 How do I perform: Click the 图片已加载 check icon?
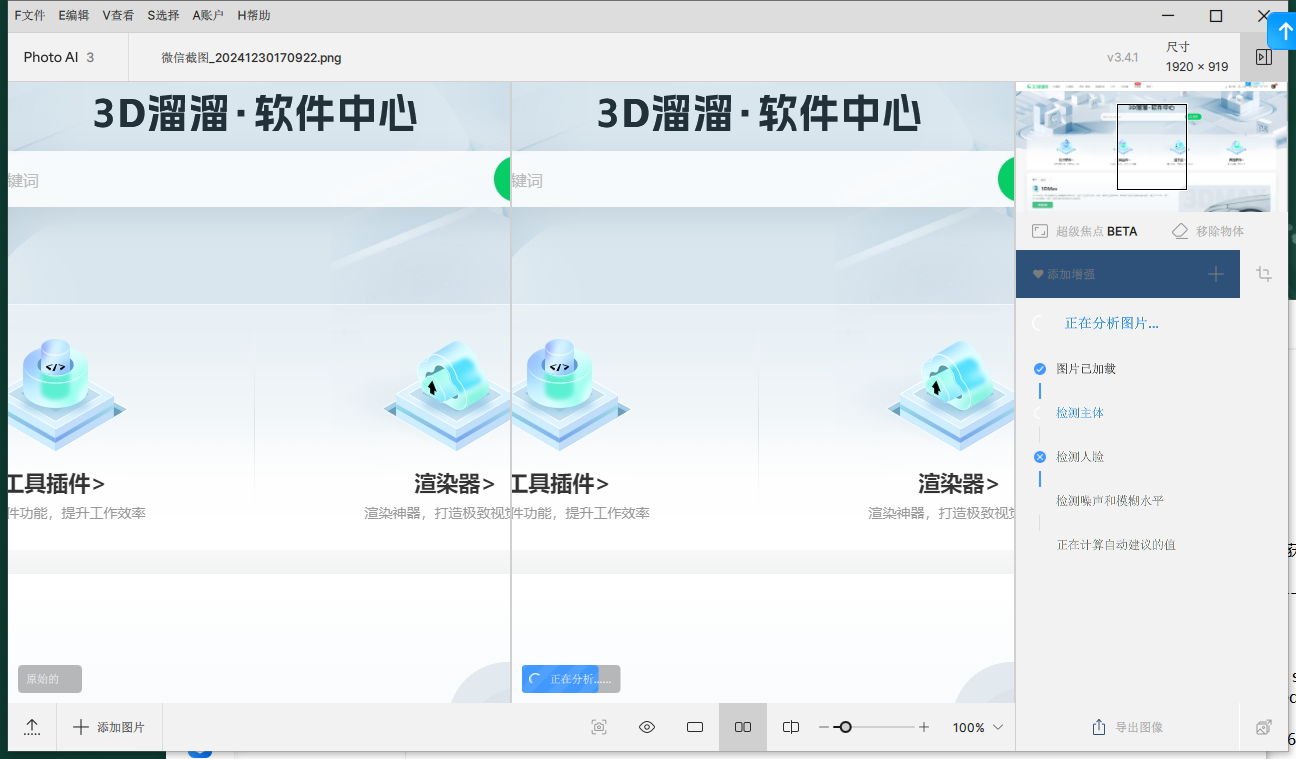coord(1040,369)
